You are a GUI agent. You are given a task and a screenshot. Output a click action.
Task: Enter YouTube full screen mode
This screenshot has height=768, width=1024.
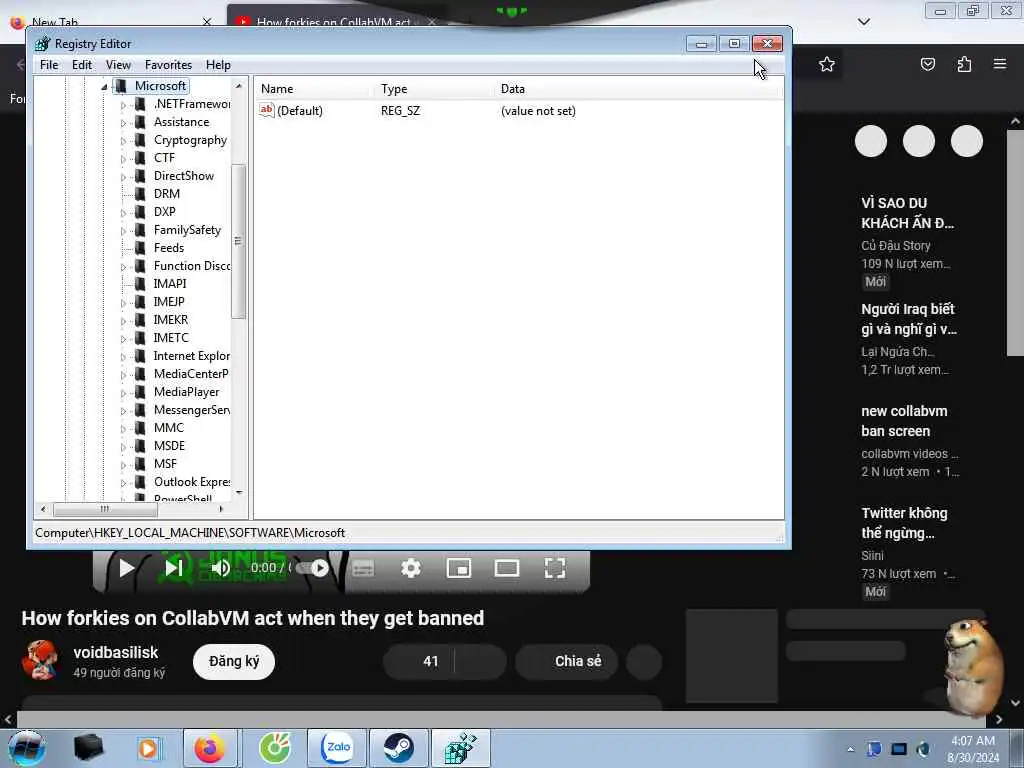tap(555, 568)
